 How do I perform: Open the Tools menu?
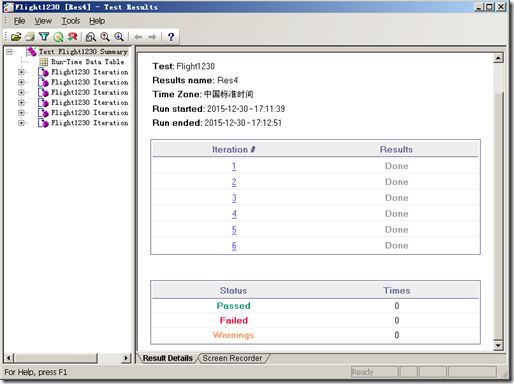click(x=71, y=21)
